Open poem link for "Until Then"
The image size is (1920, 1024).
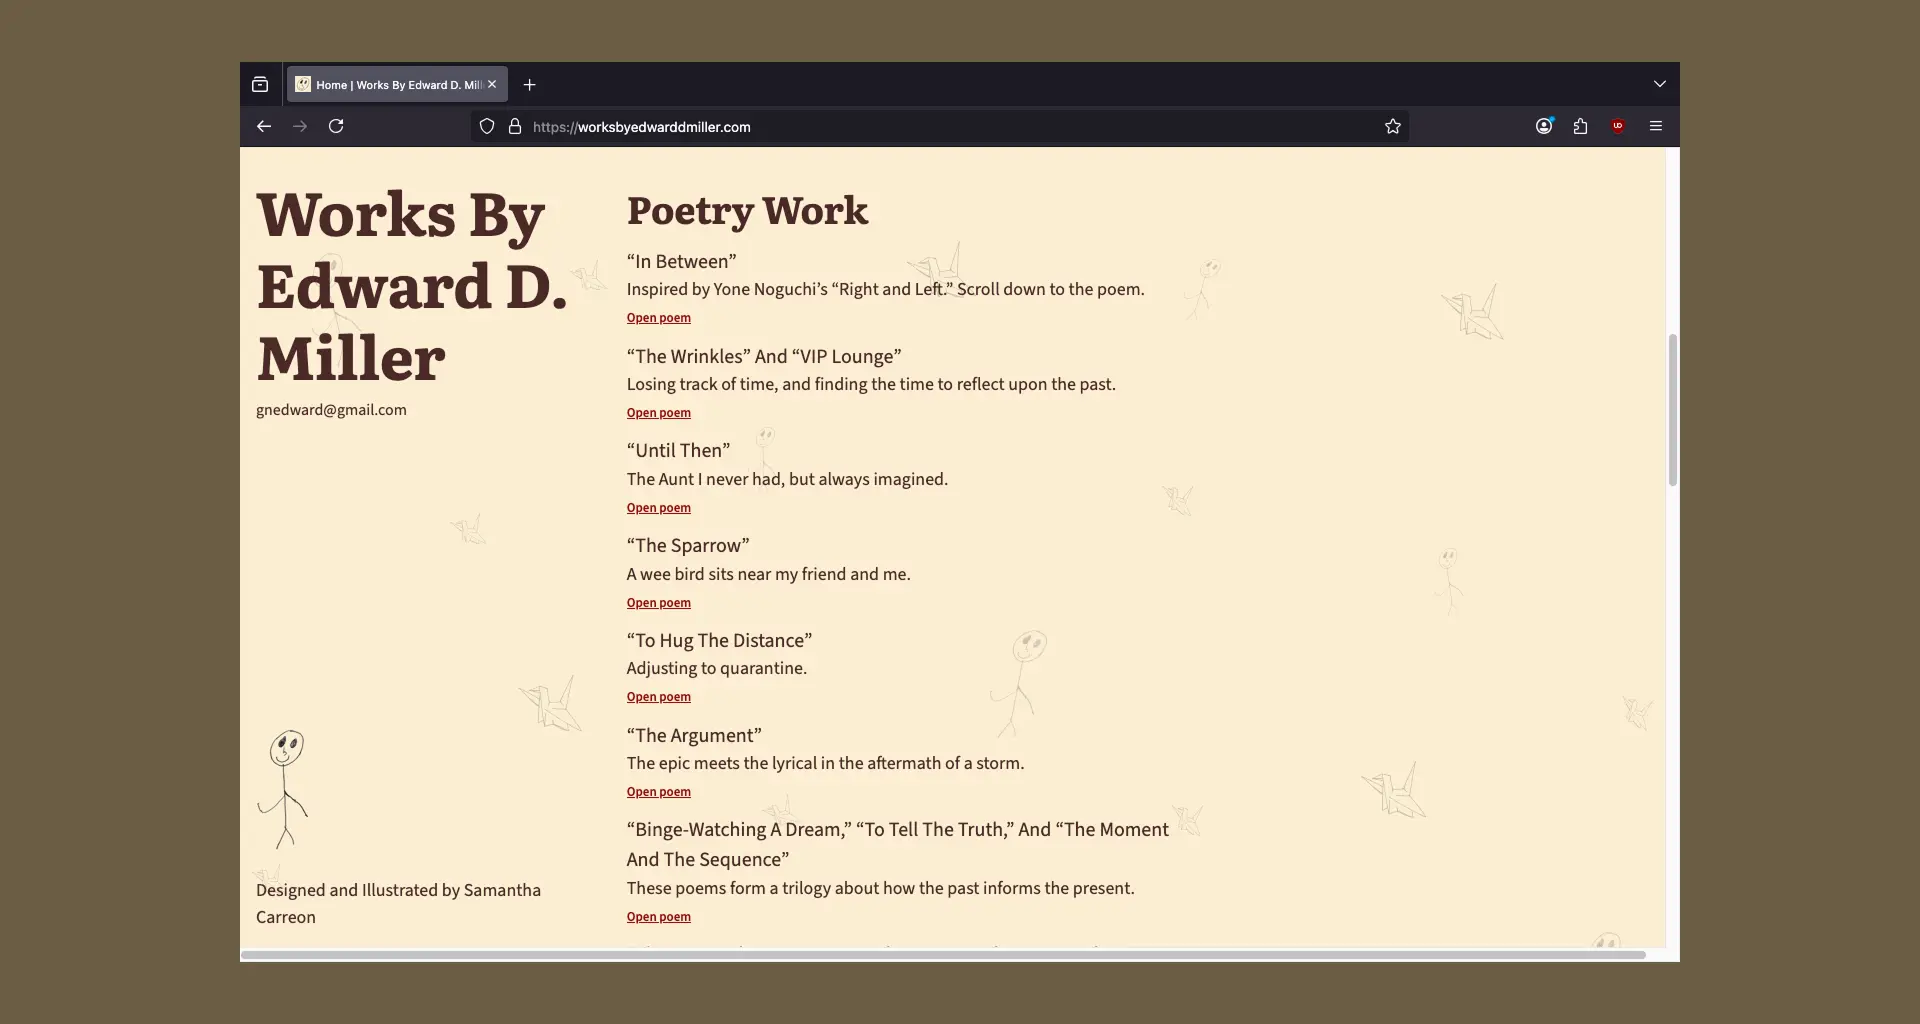[x=659, y=508]
